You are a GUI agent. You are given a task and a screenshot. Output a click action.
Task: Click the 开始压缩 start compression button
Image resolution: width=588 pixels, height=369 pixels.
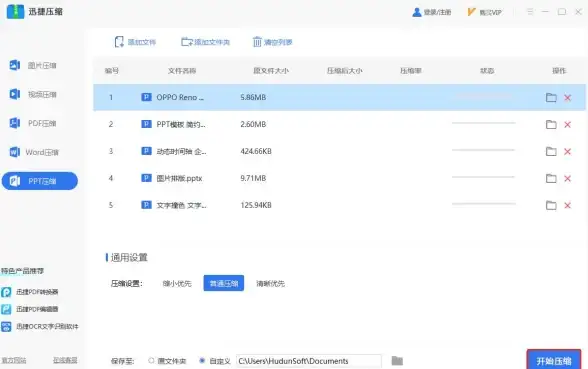(554, 361)
